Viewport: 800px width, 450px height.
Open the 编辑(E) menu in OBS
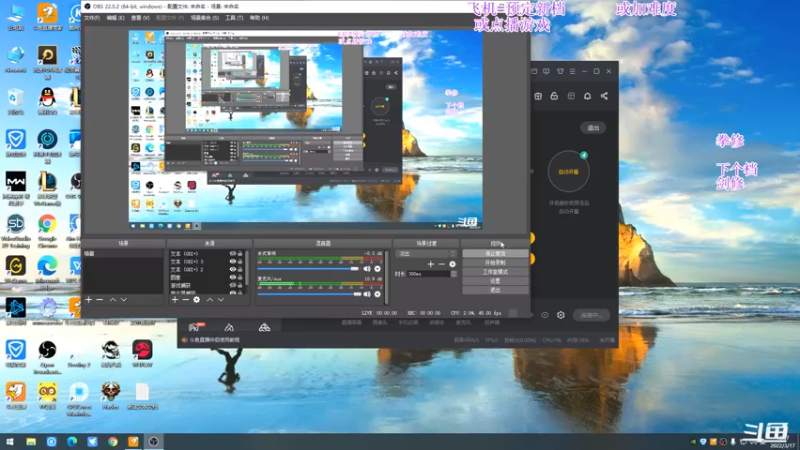(115, 18)
